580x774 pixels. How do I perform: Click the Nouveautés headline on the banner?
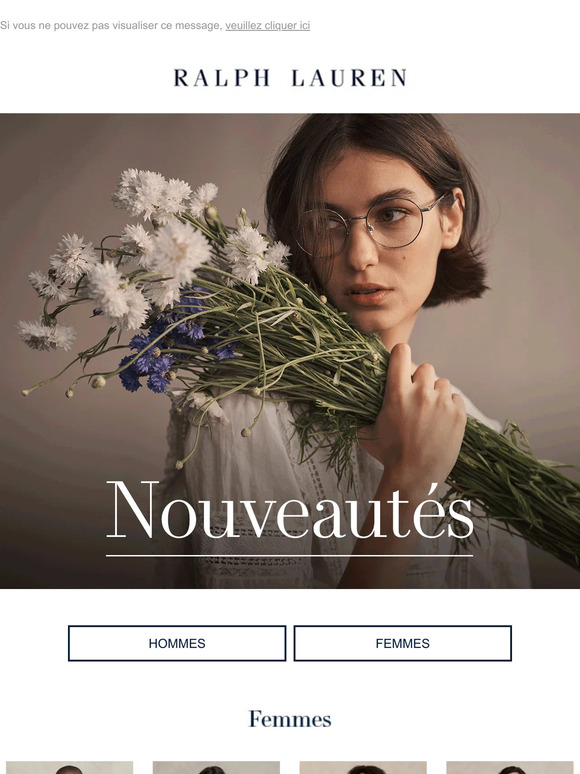pyautogui.click(x=290, y=510)
